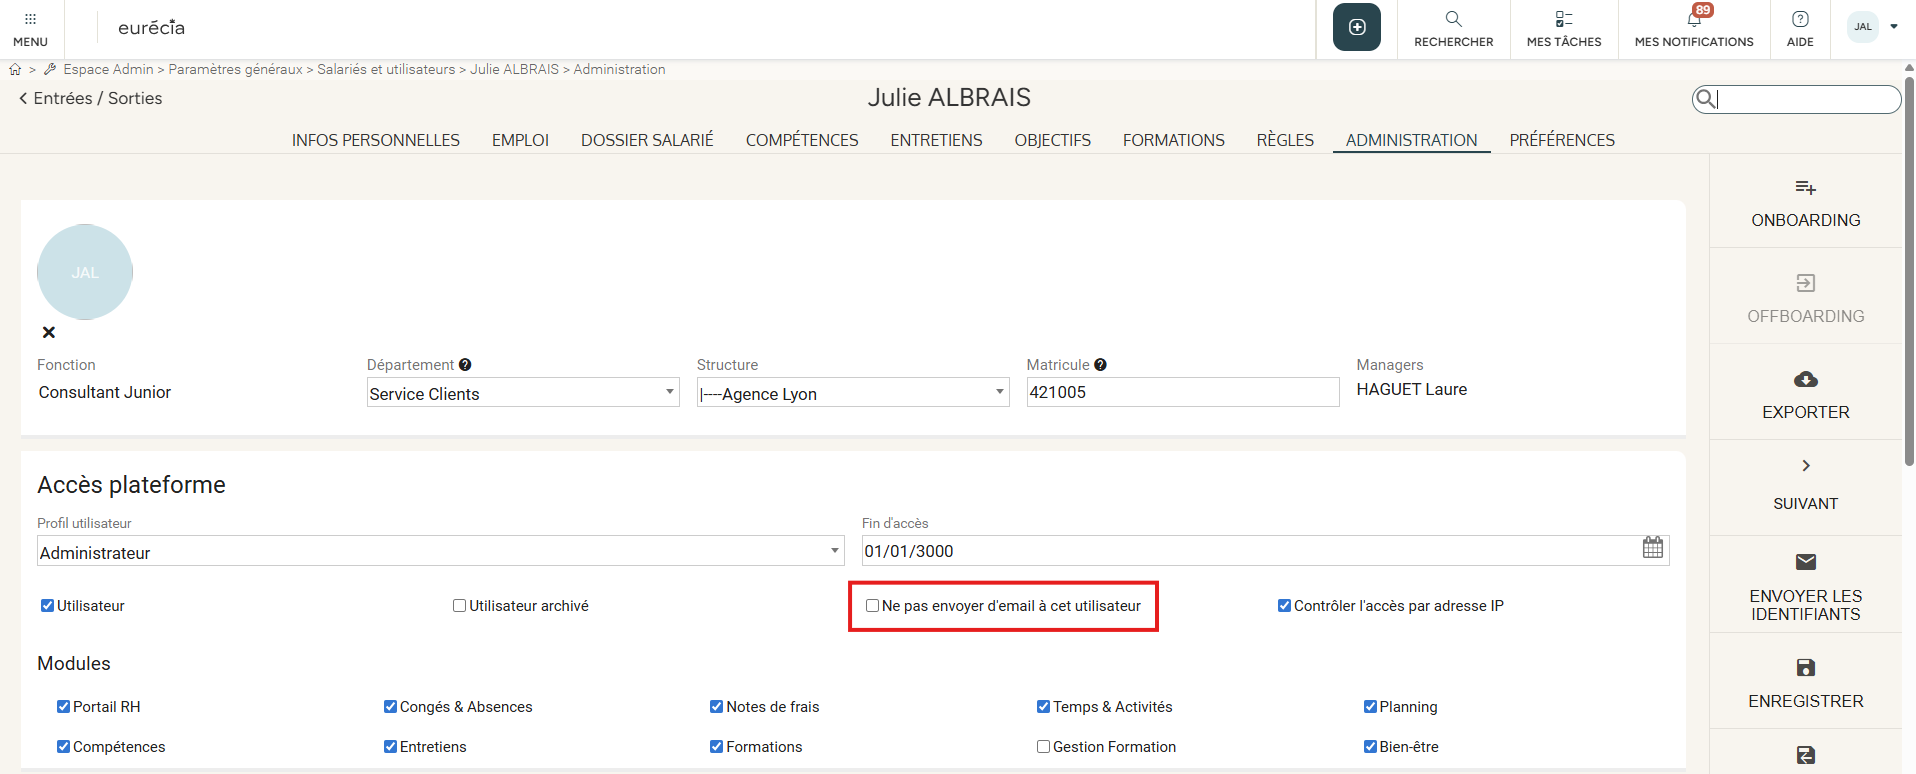
Task: Open calendar picker for Fin d'accès
Action: [x=1652, y=548]
